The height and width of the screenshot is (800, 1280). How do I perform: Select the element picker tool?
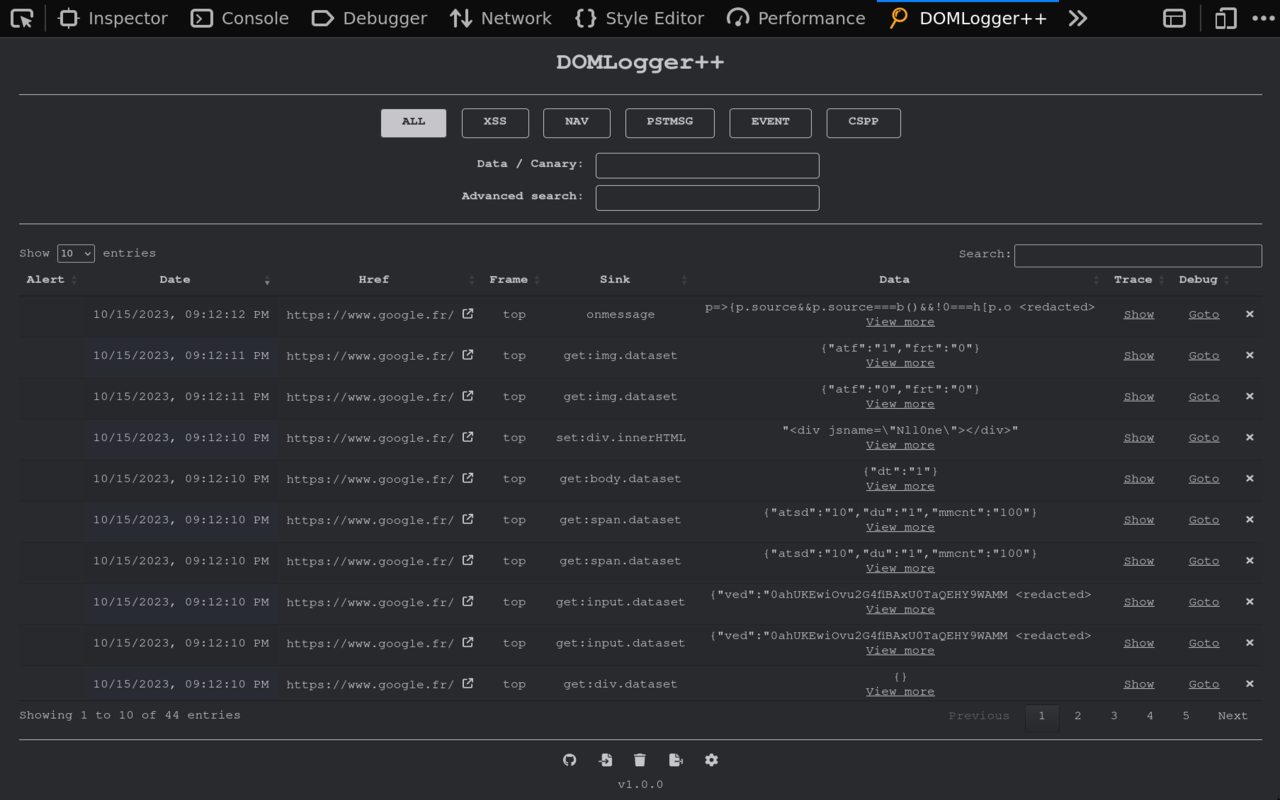(21, 17)
